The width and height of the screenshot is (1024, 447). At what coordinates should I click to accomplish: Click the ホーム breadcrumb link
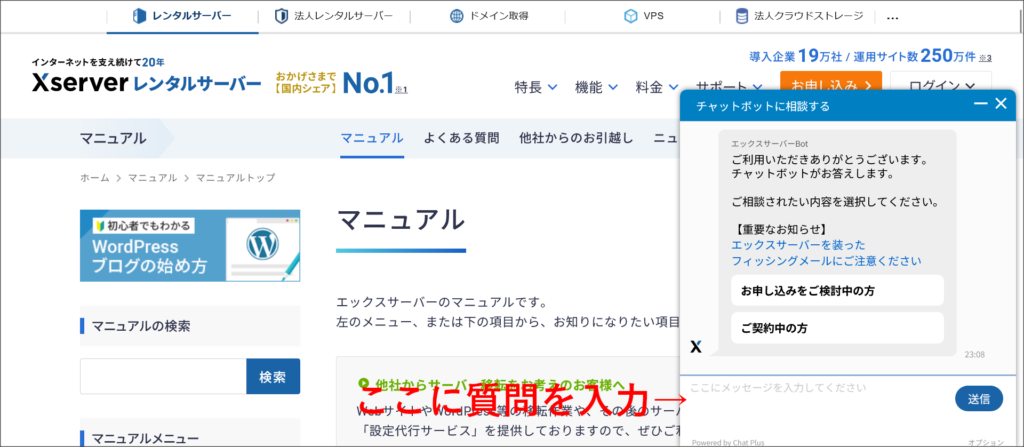coord(95,178)
